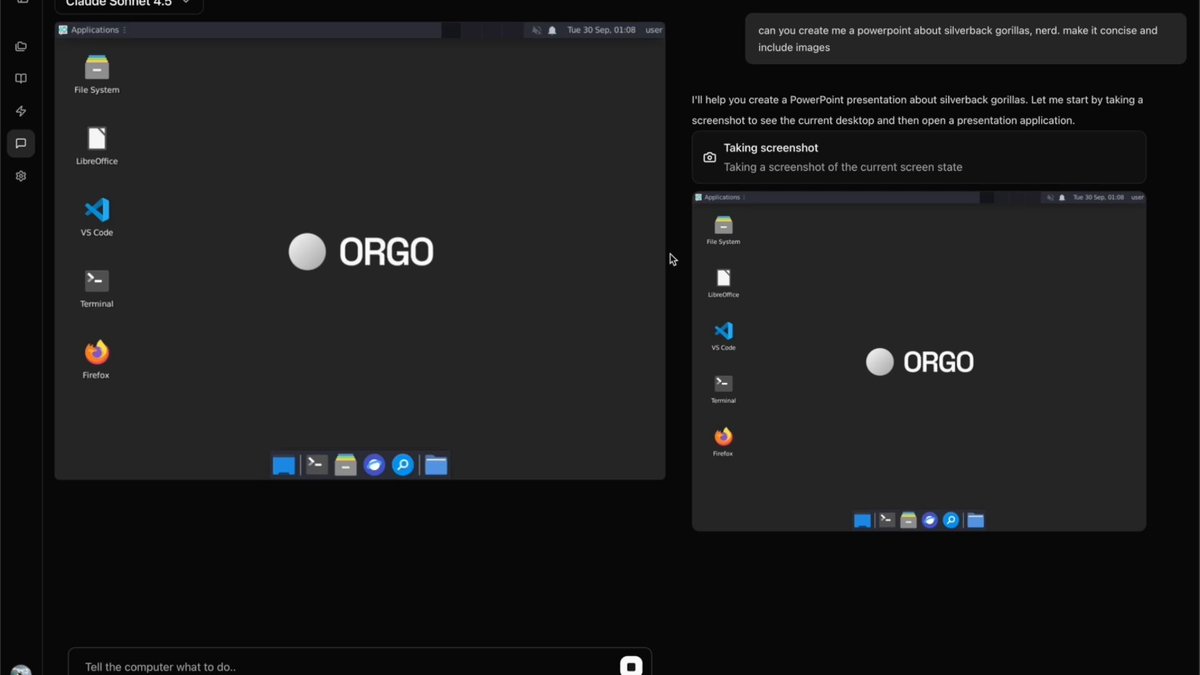
Task: Click Applications menu in chat screenshot
Action: [719, 197]
